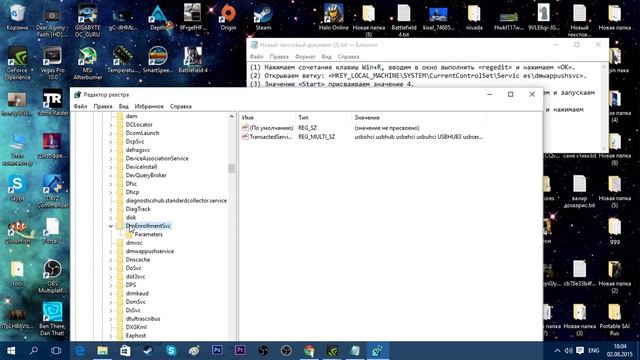This screenshot has width=640, height=360.
Task: Select the TransactedServi... value row
Action: coord(362,137)
